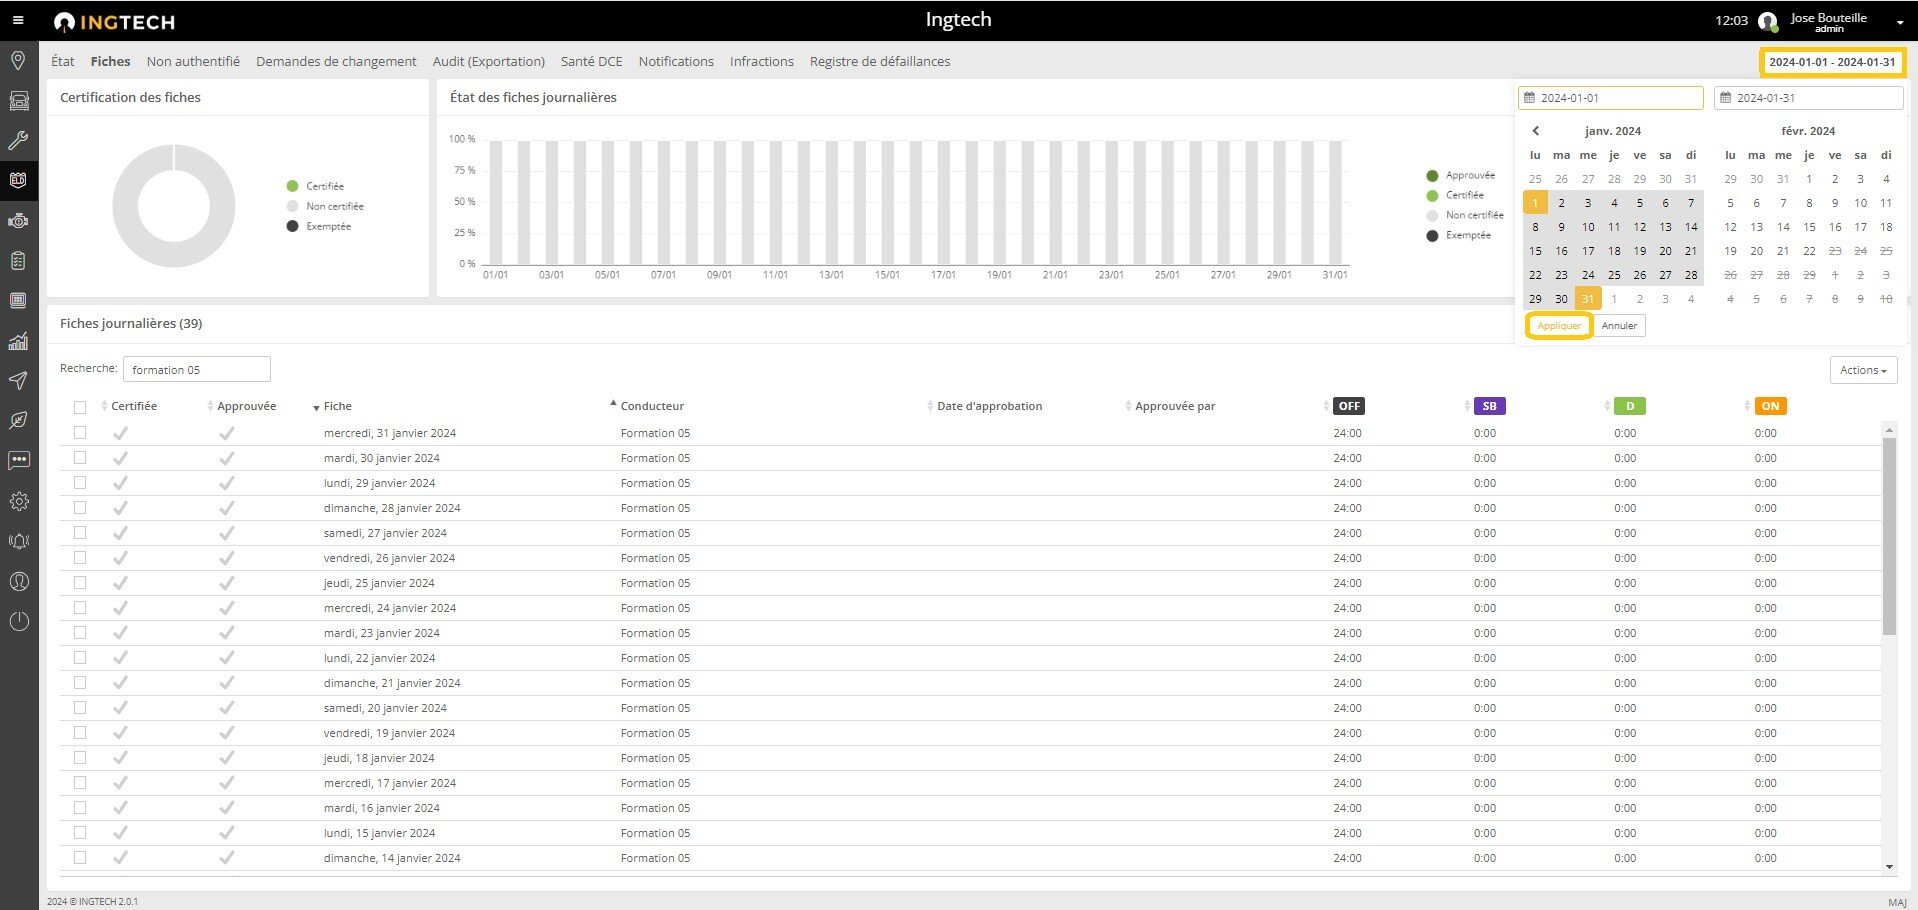This screenshot has height=910, width=1918.
Task: Check the row for samedi, 27 janvier 2024
Action: 80,532
